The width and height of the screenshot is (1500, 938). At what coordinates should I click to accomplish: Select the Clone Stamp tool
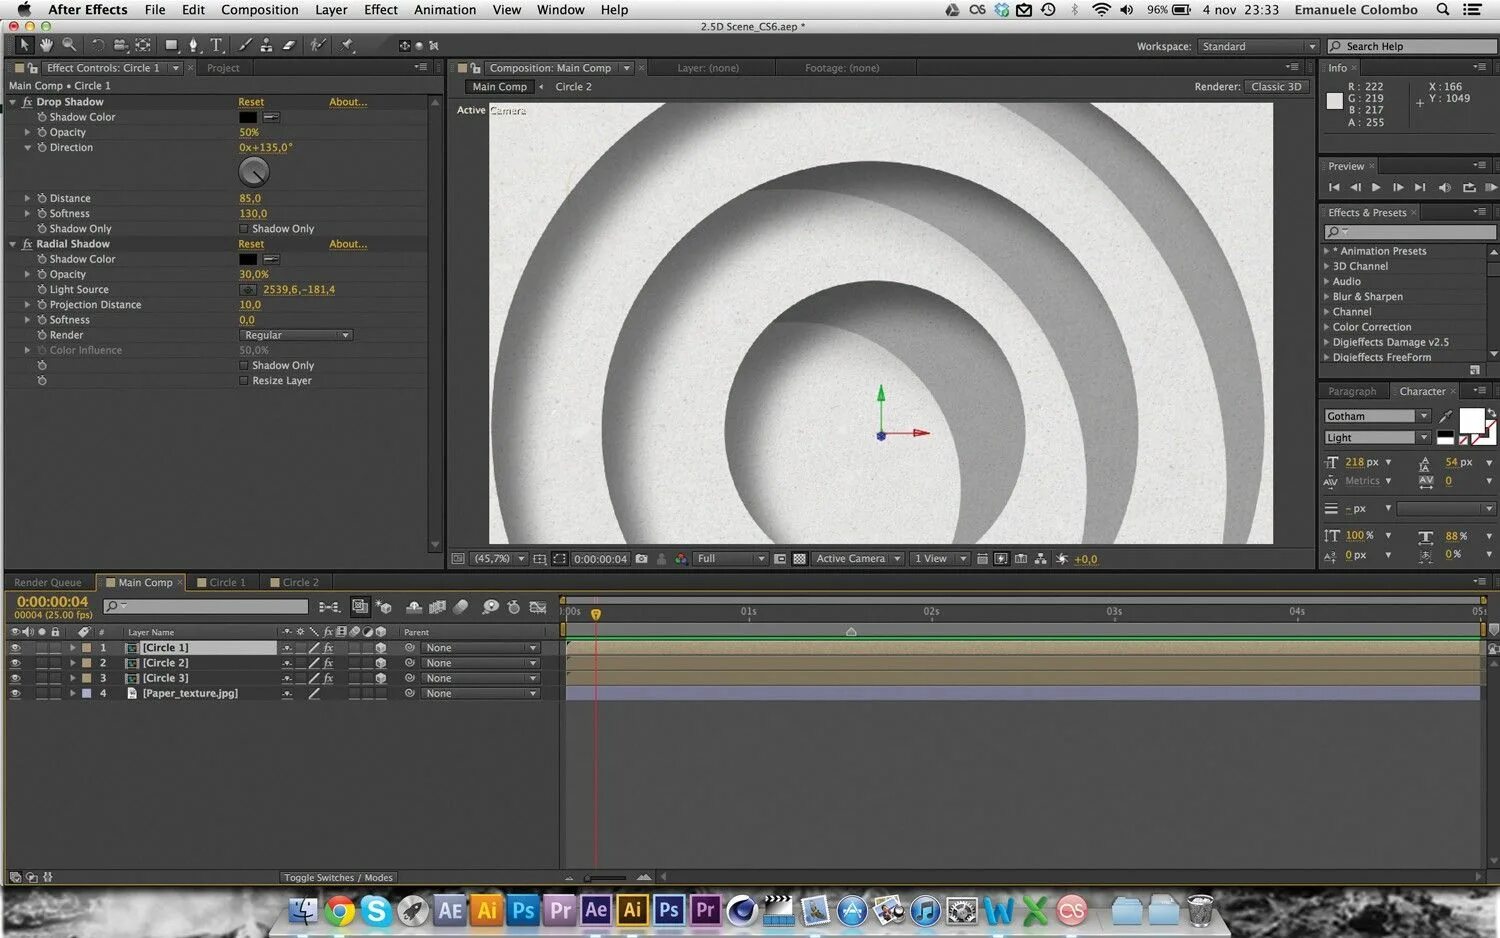[x=266, y=45]
